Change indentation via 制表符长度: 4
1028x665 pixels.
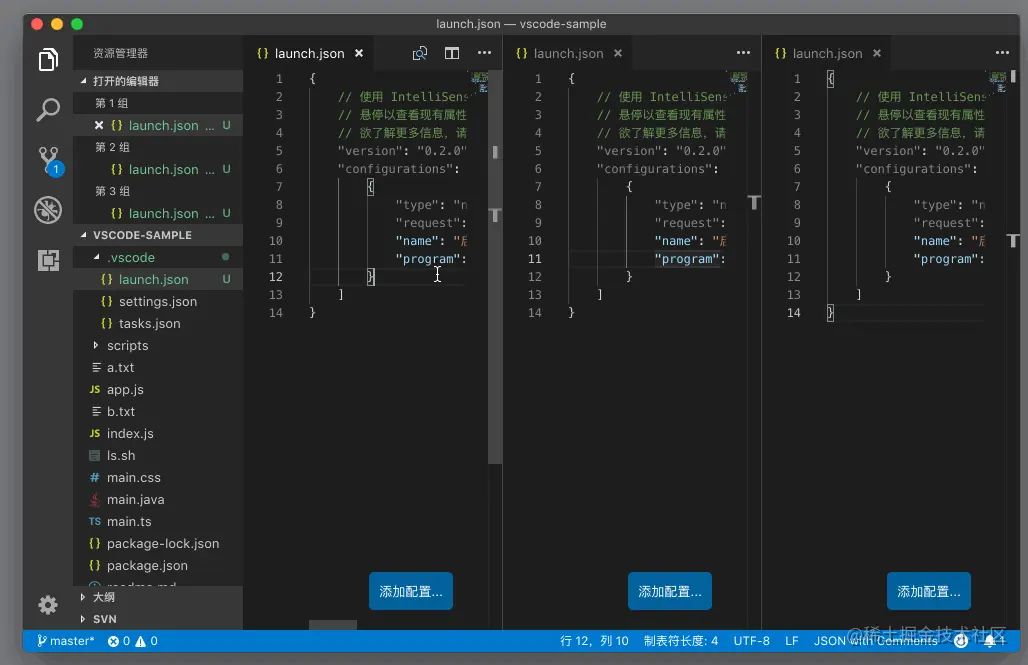pyautogui.click(x=681, y=641)
